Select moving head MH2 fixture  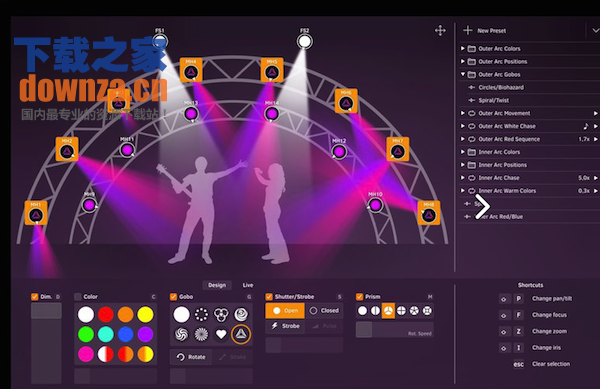point(67,149)
